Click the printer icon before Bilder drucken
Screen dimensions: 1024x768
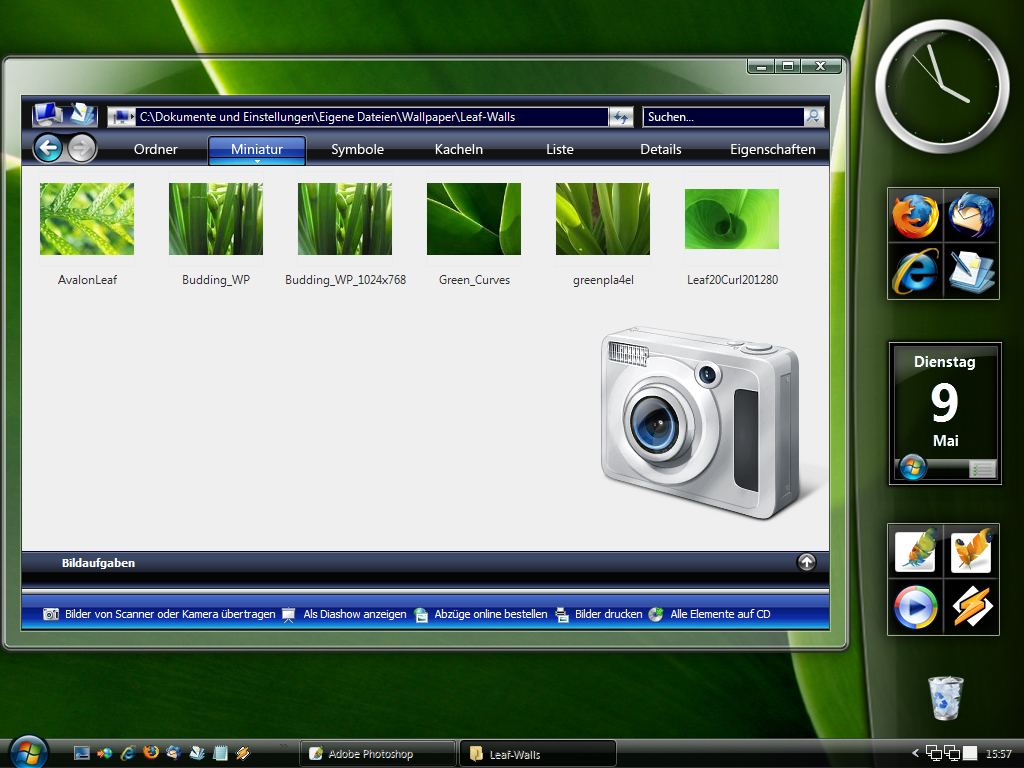point(562,615)
